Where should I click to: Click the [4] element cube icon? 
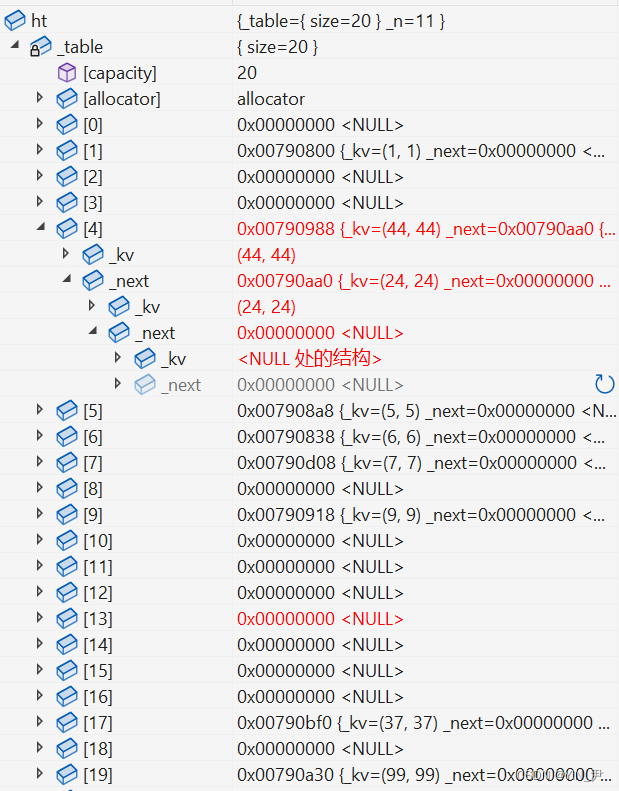coord(67,229)
